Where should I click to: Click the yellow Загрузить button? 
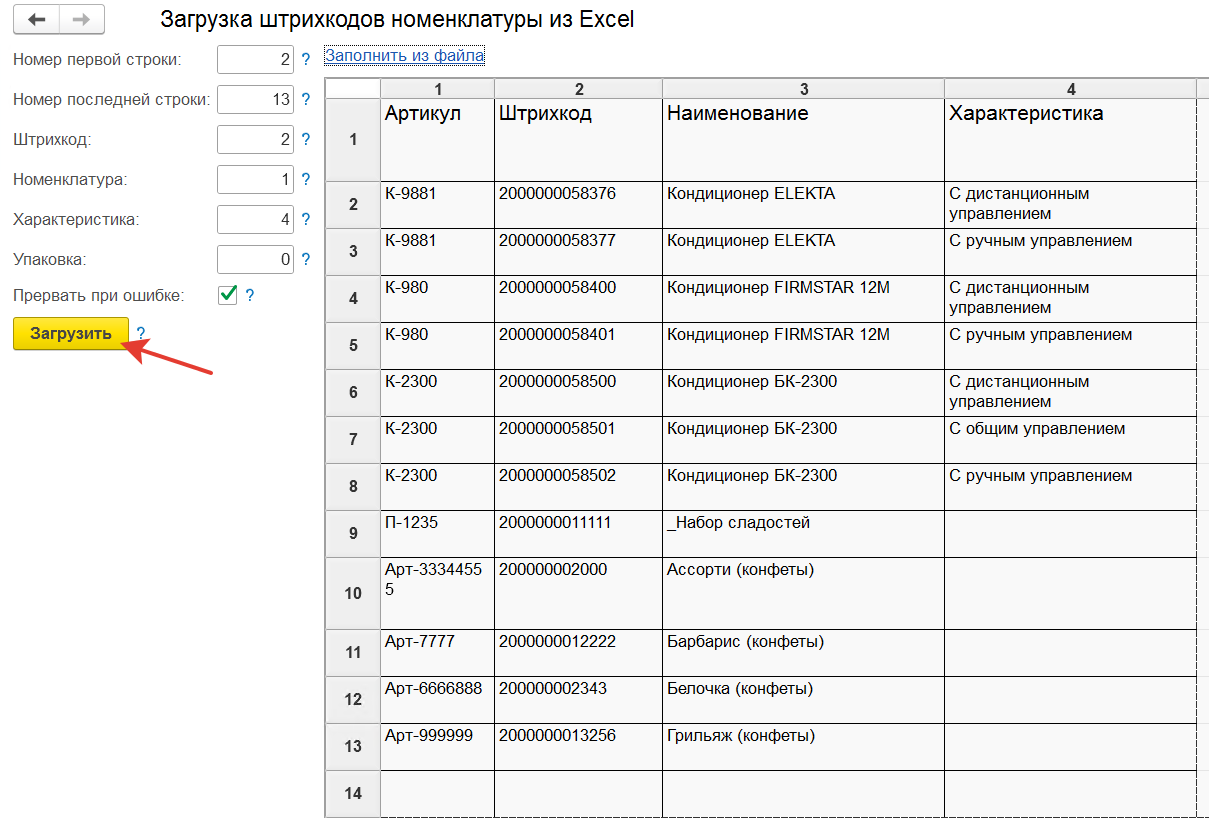click(71, 333)
